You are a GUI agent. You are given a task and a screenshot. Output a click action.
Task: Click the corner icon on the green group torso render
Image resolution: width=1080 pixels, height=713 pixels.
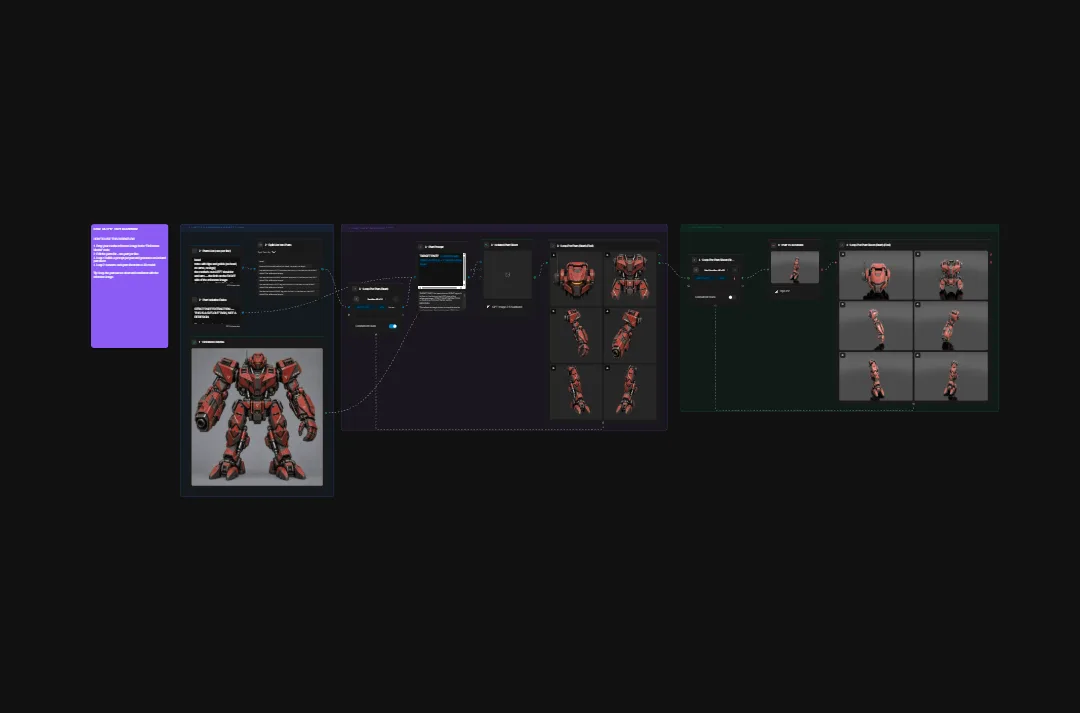click(x=918, y=254)
